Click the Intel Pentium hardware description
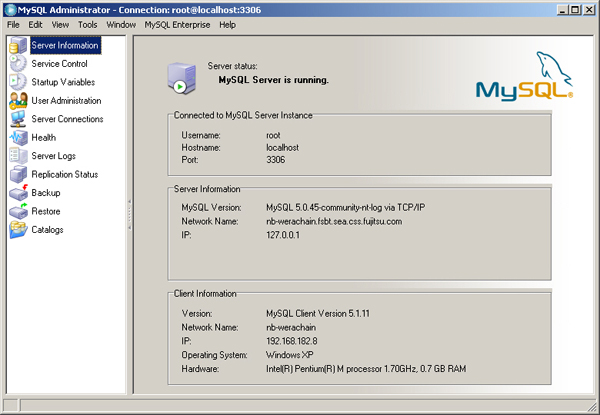Screen dimensions: 600x415 coord(366,369)
